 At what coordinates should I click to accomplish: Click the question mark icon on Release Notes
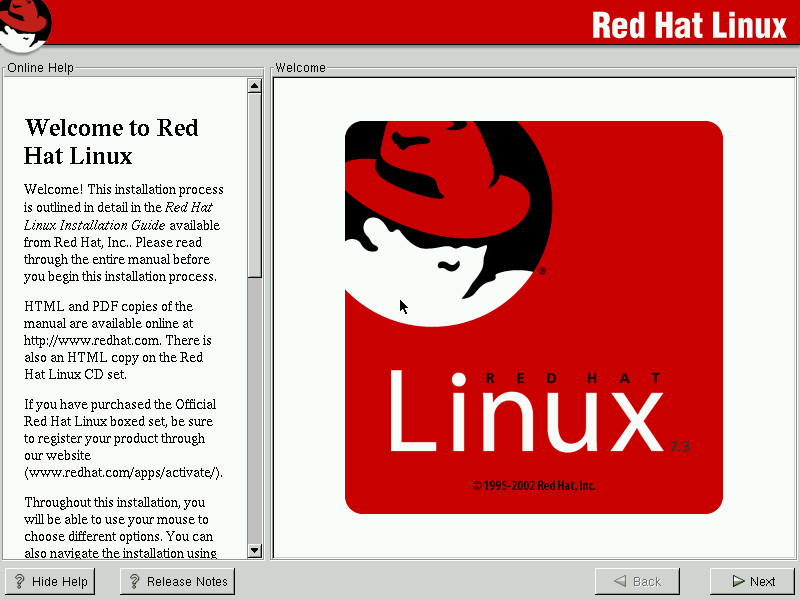click(x=133, y=582)
